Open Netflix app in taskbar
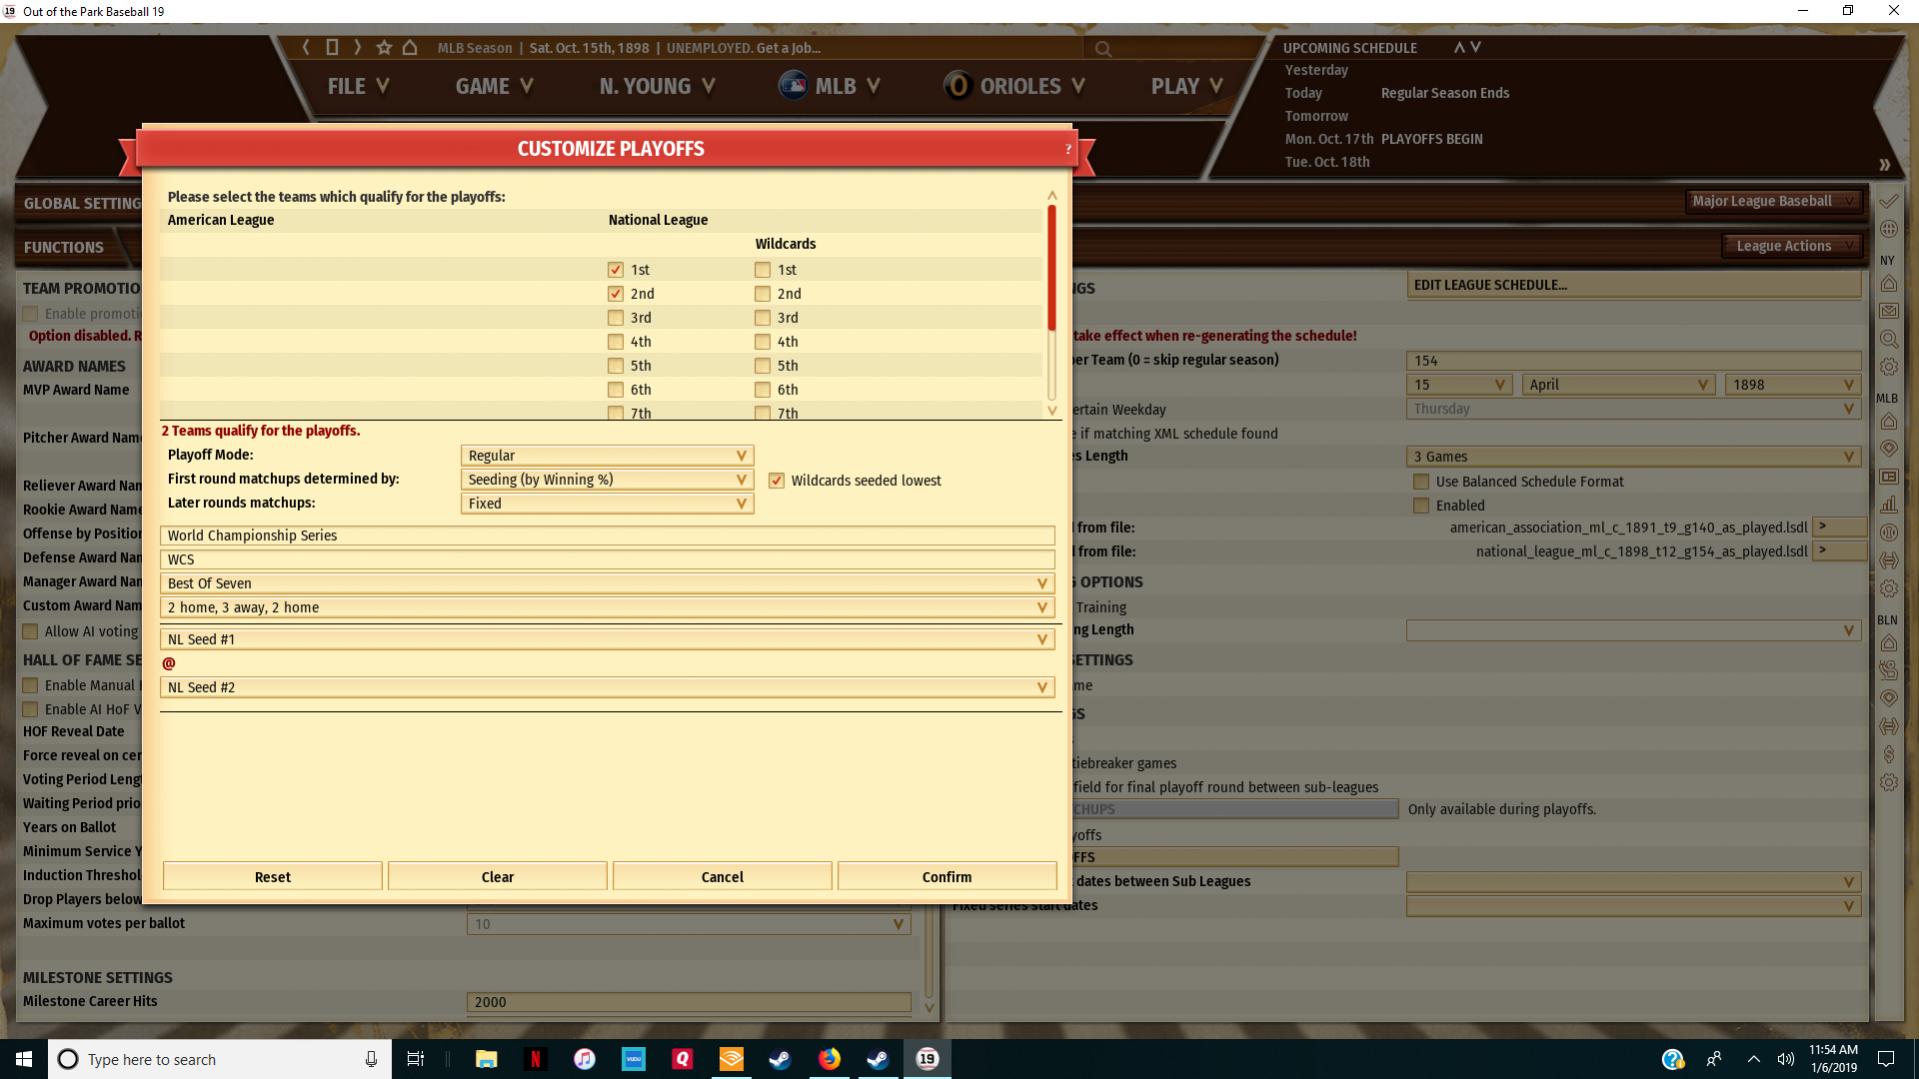 click(535, 1059)
